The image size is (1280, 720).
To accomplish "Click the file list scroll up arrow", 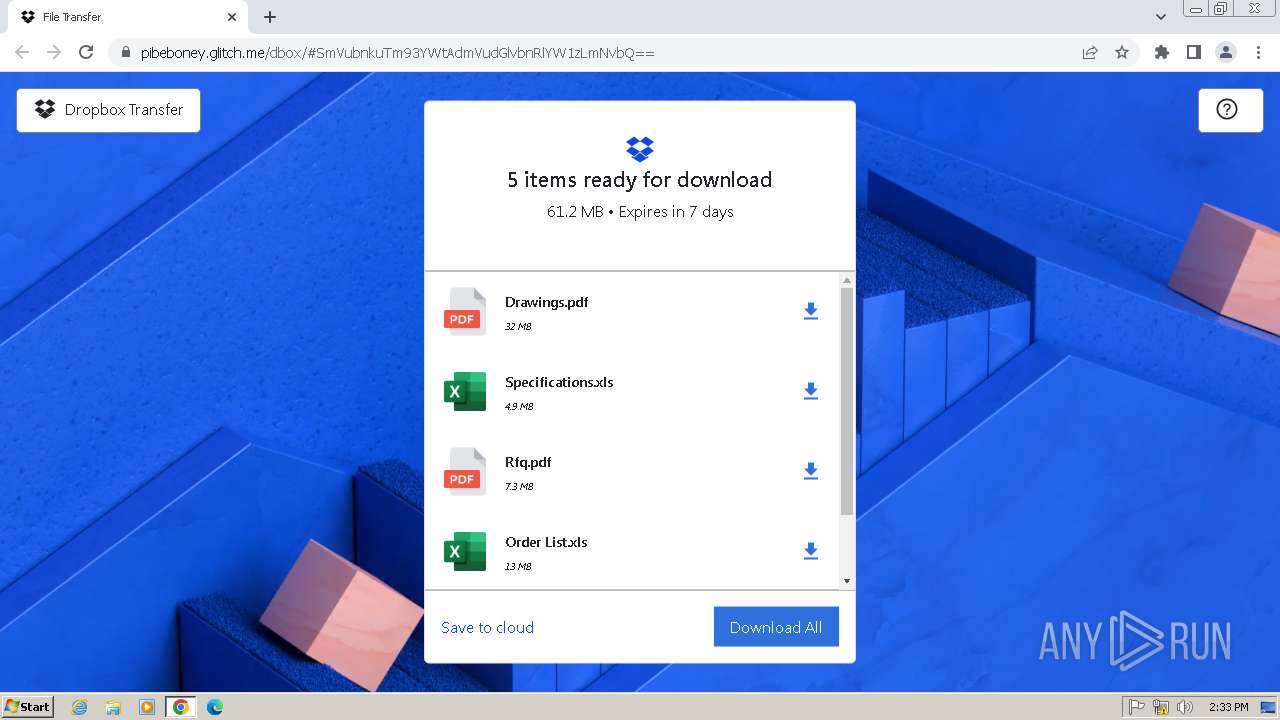I will (x=847, y=281).
